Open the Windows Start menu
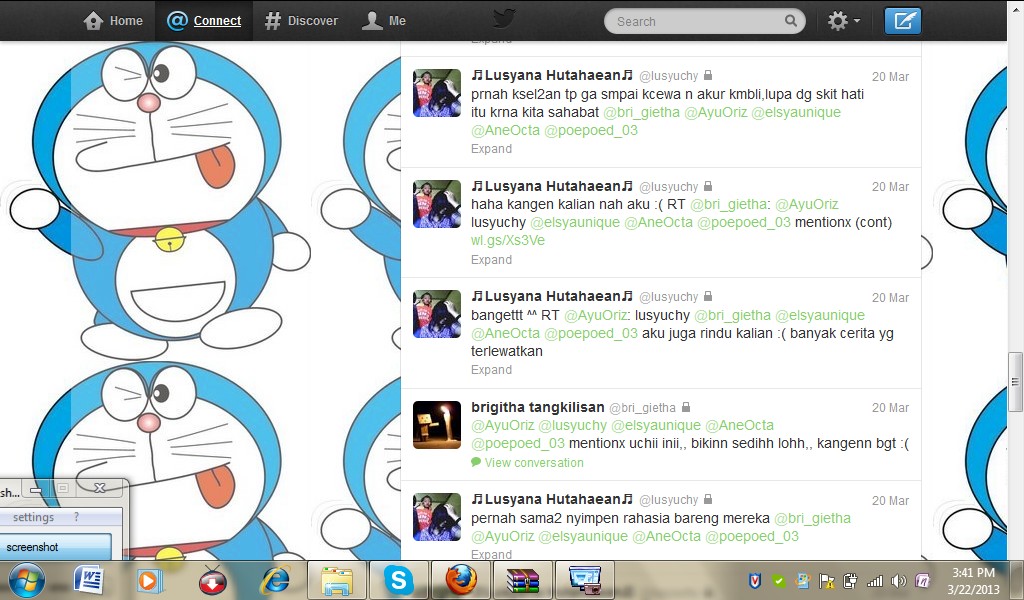Screen dimensions: 1024x600 click(25, 580)
